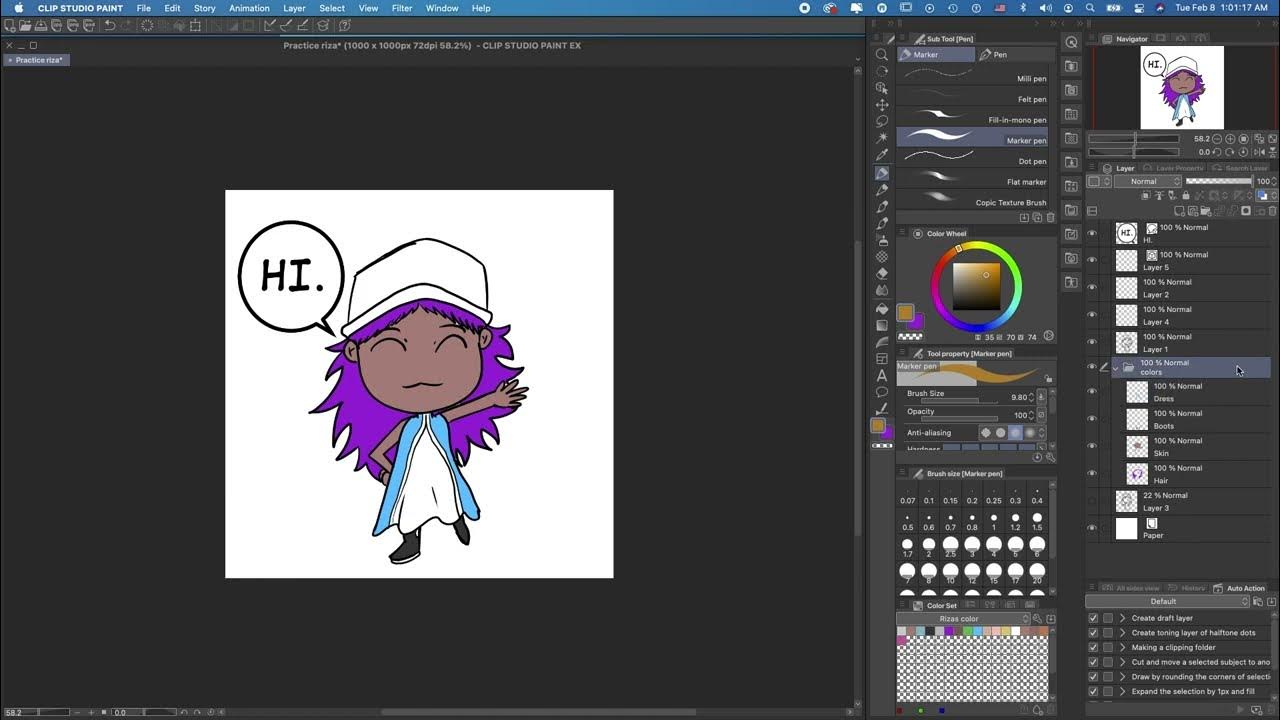
Task: Open the Default auto action set dropdown
Action: [1168, 601]
